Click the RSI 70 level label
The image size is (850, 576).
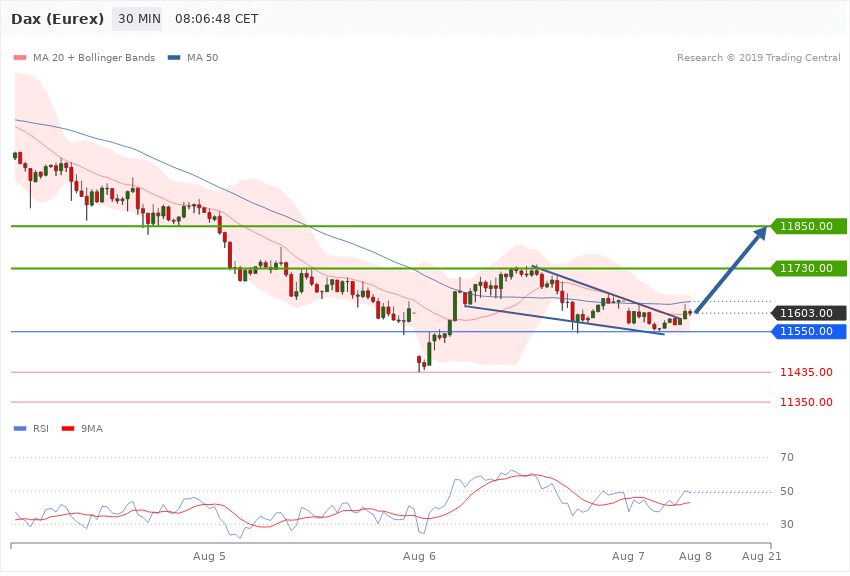(x=787, y=457)
